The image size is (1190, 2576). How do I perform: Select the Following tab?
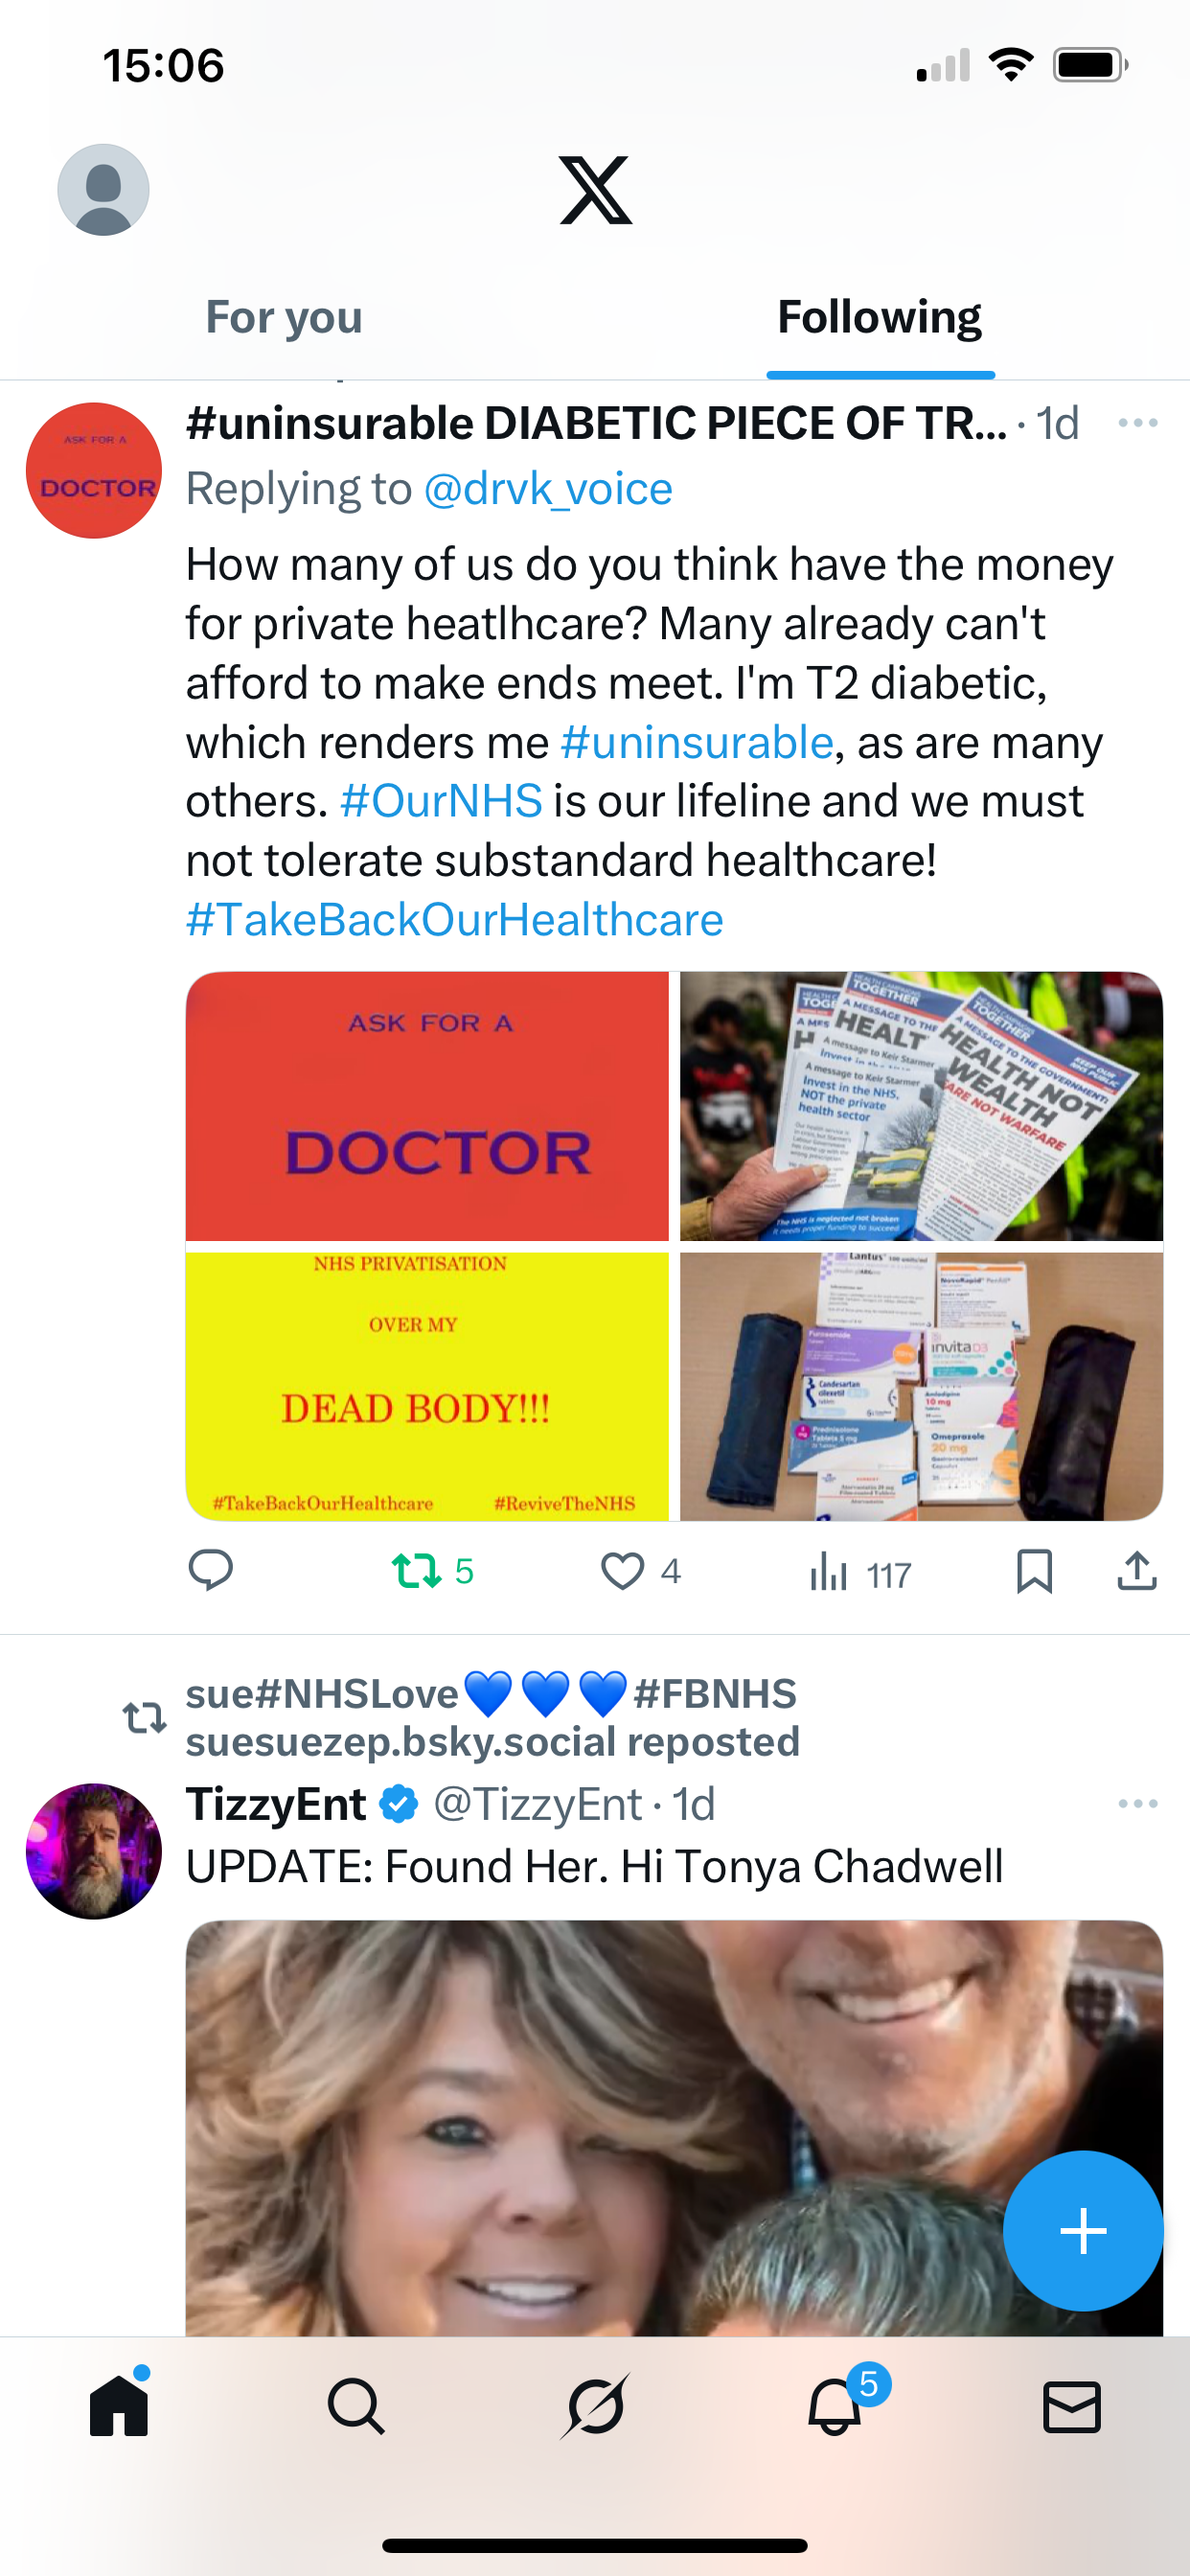tap(880, 317)
